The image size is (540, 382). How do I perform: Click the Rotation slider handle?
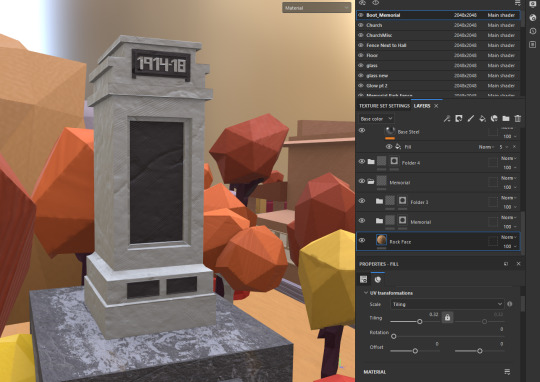click(x=394, y=336)
